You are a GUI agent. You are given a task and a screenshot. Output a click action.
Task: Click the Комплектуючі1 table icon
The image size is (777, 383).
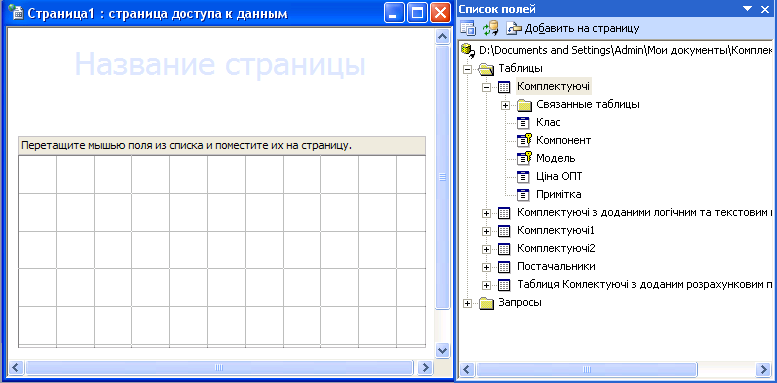coord(503,231)
